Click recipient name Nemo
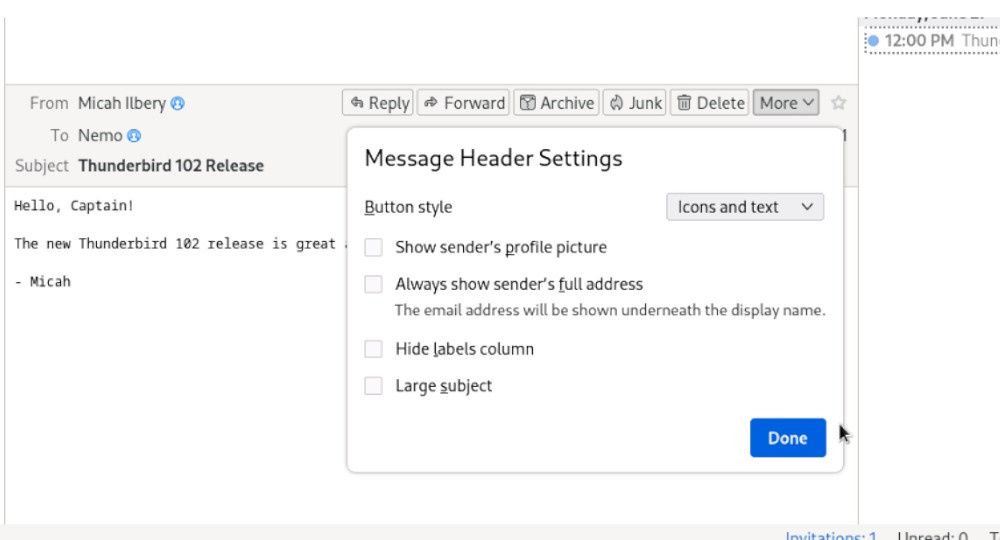This screenshot has height=540, width=1000. 100,136
